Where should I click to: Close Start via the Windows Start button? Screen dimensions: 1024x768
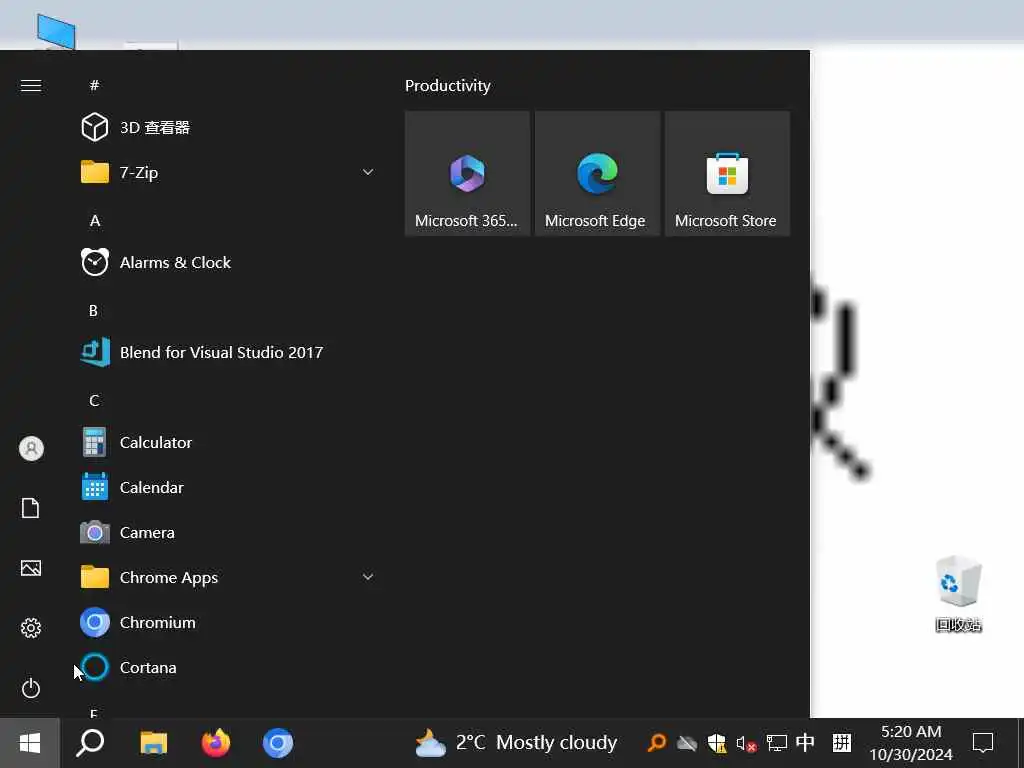[30, 743]
